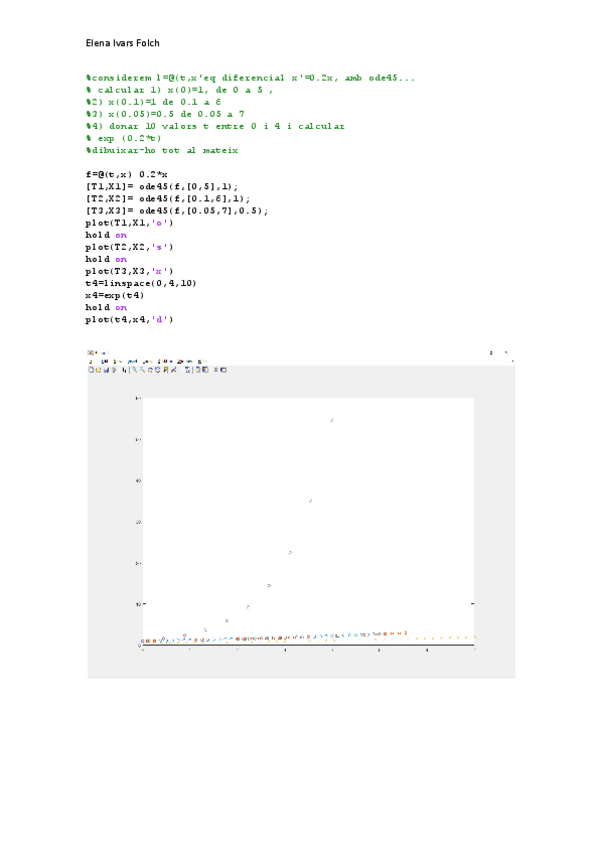Click the Insert Colorbar icon
The width and height of the screenshot is (600, 848).
point(198,370)
